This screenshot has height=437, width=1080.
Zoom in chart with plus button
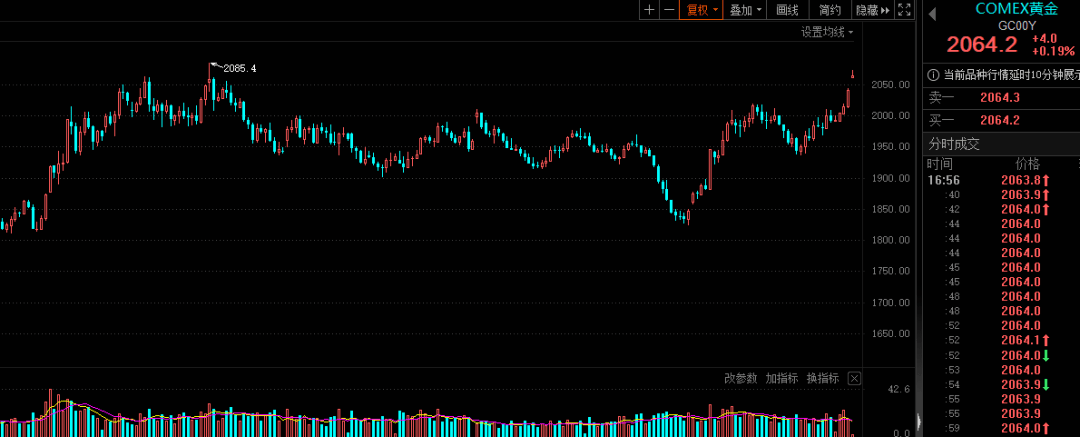pos(649,10)
